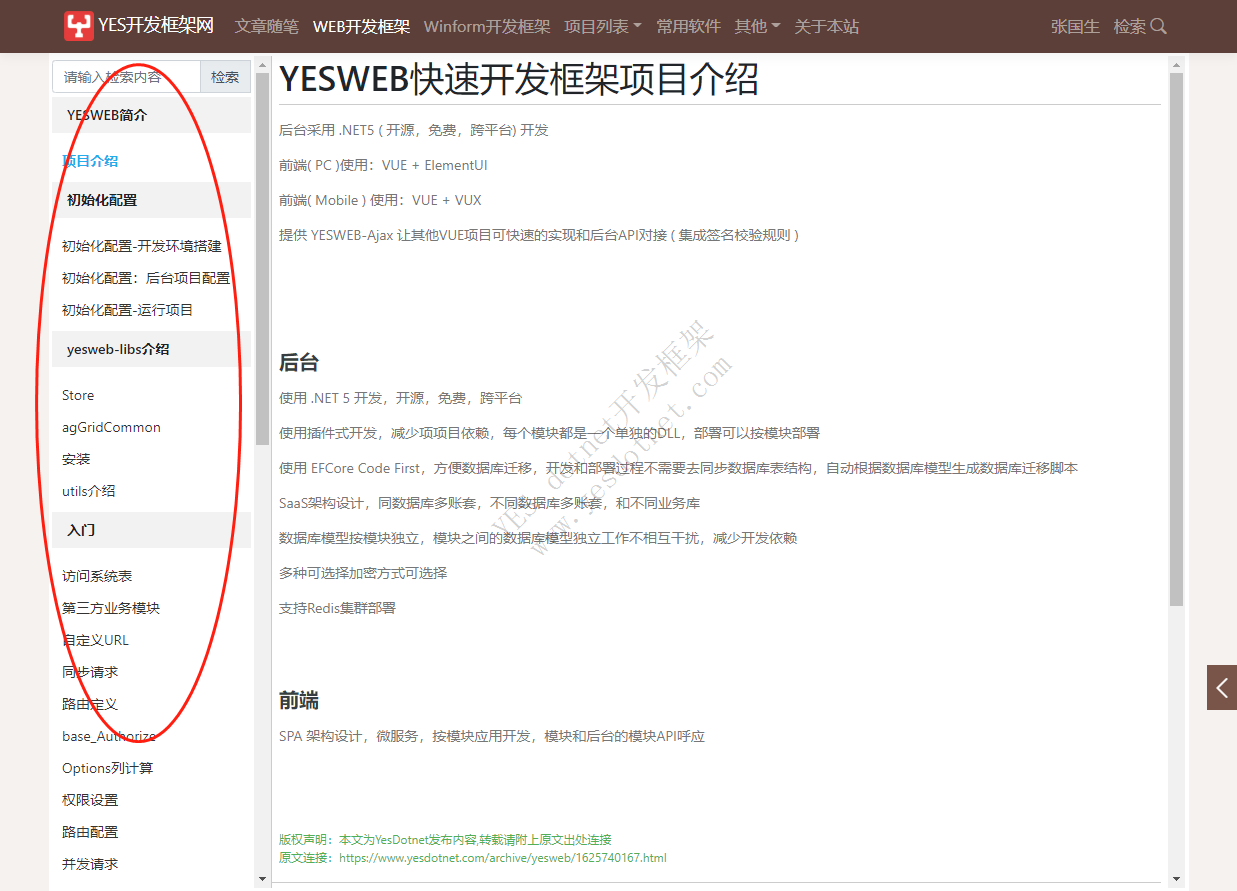Click the search magnifier icon in navbar
Screen dimensions: 1237x891
tap(1159, 27)
